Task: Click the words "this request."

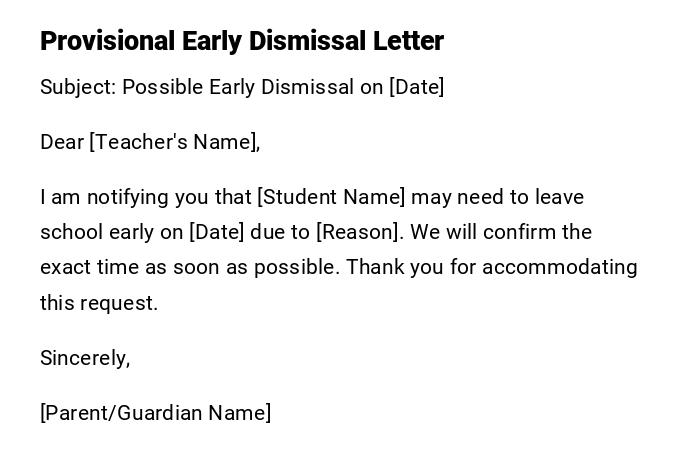Action: (99, 303)
